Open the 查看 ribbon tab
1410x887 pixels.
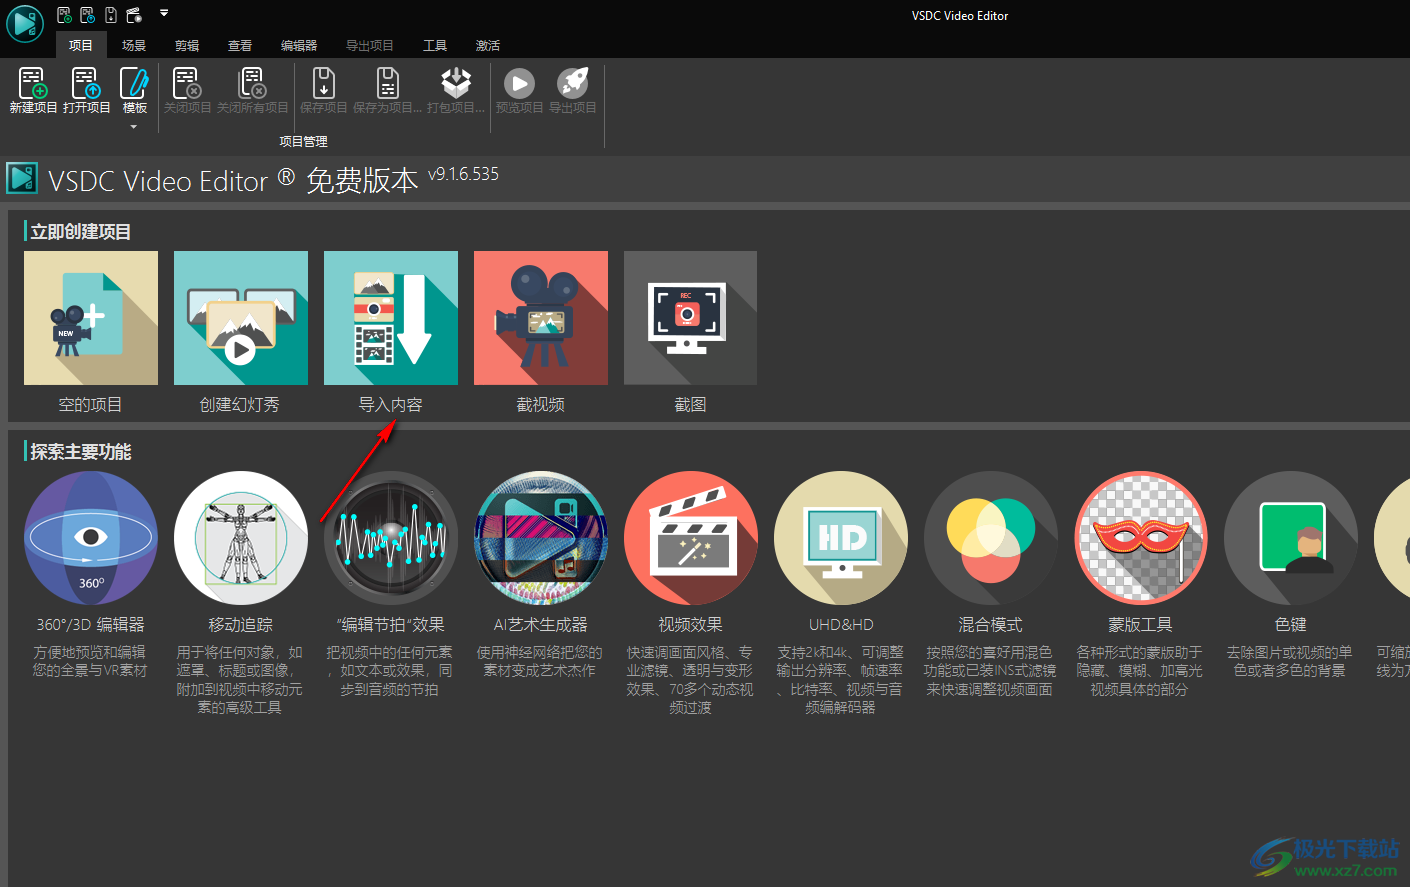[x=240, y=45]
